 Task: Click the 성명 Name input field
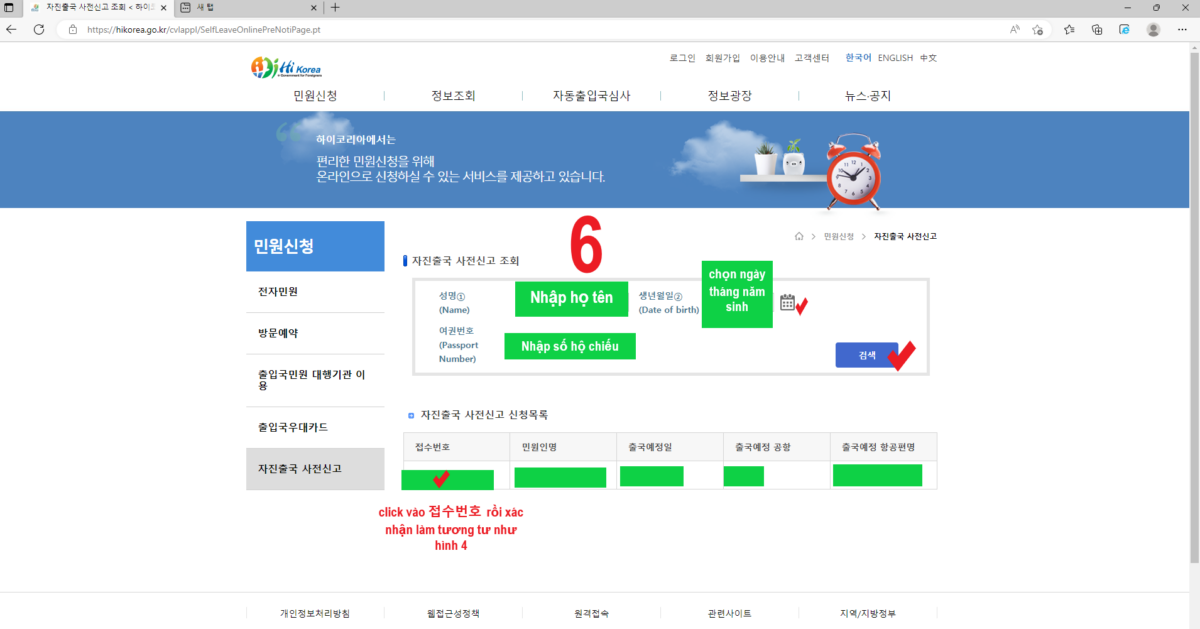pos(571,298)
